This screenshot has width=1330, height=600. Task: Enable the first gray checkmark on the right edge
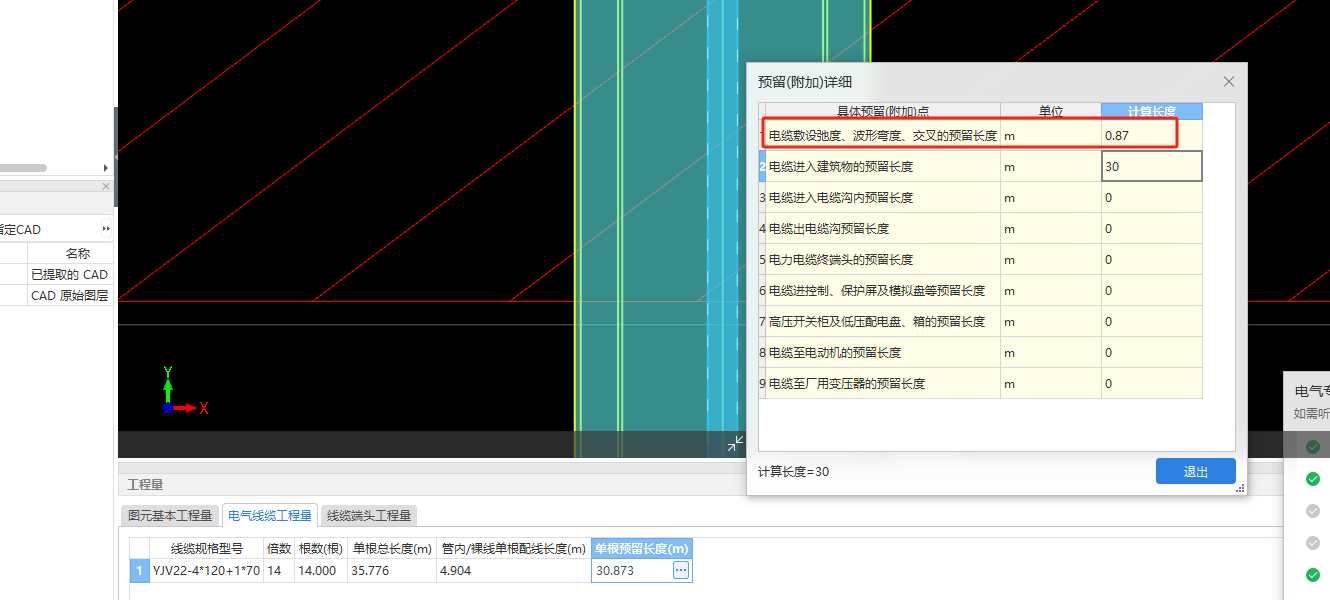click(x=1312, y=510)
